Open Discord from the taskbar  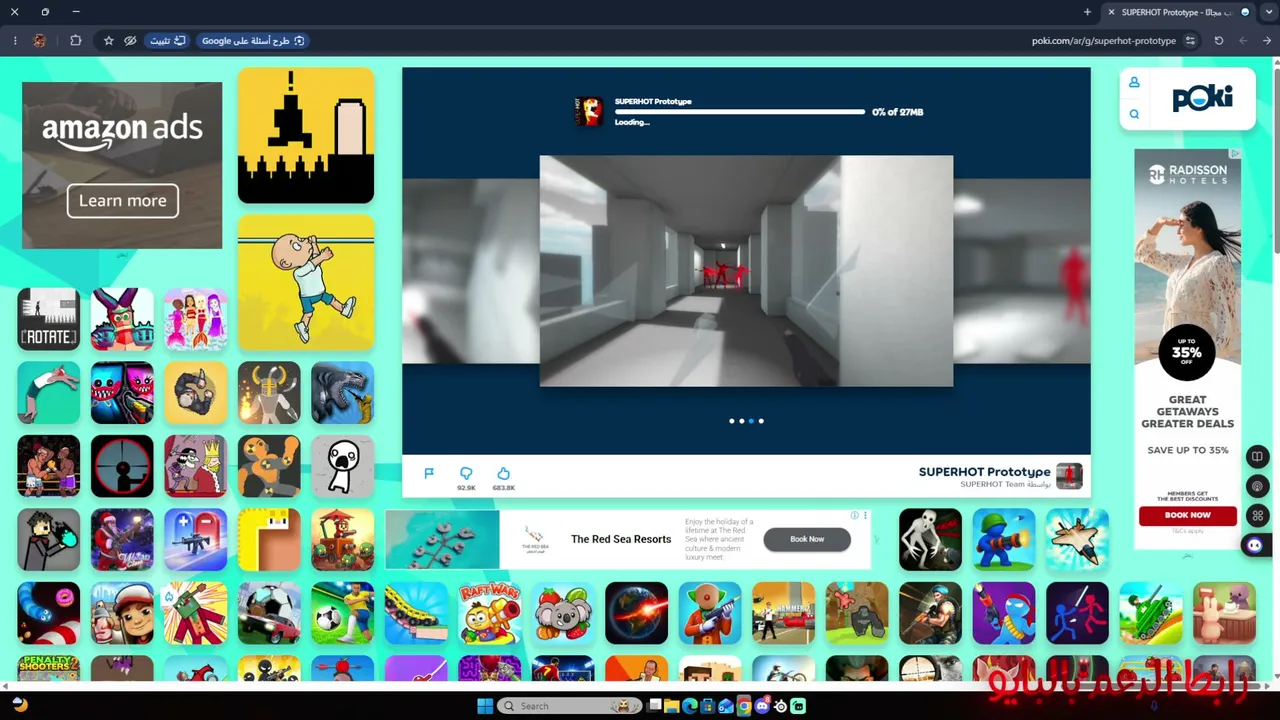(x=762, y=706)
